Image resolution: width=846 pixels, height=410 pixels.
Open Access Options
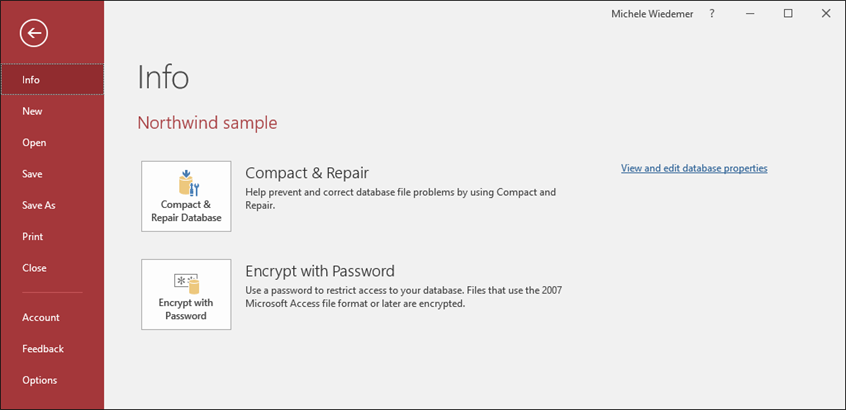52,380
